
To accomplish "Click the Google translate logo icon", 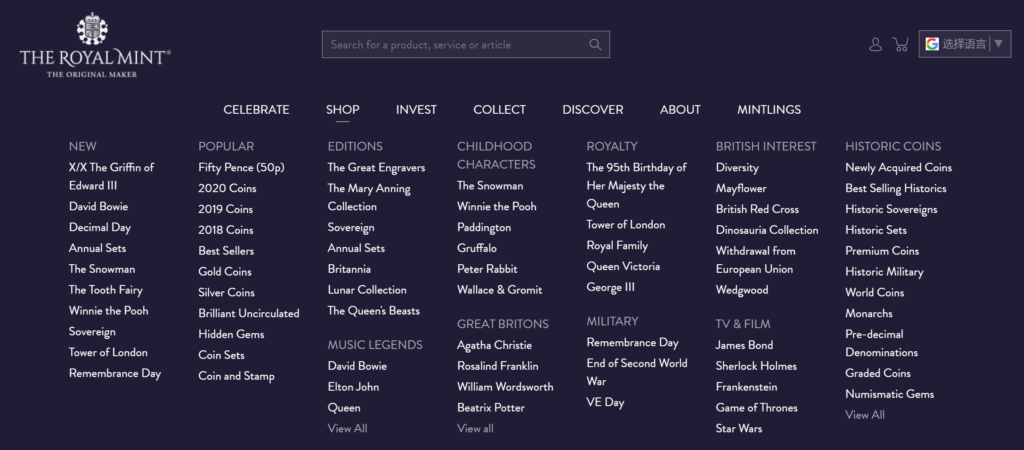I will pyautogui.click(x=932, y=44).
